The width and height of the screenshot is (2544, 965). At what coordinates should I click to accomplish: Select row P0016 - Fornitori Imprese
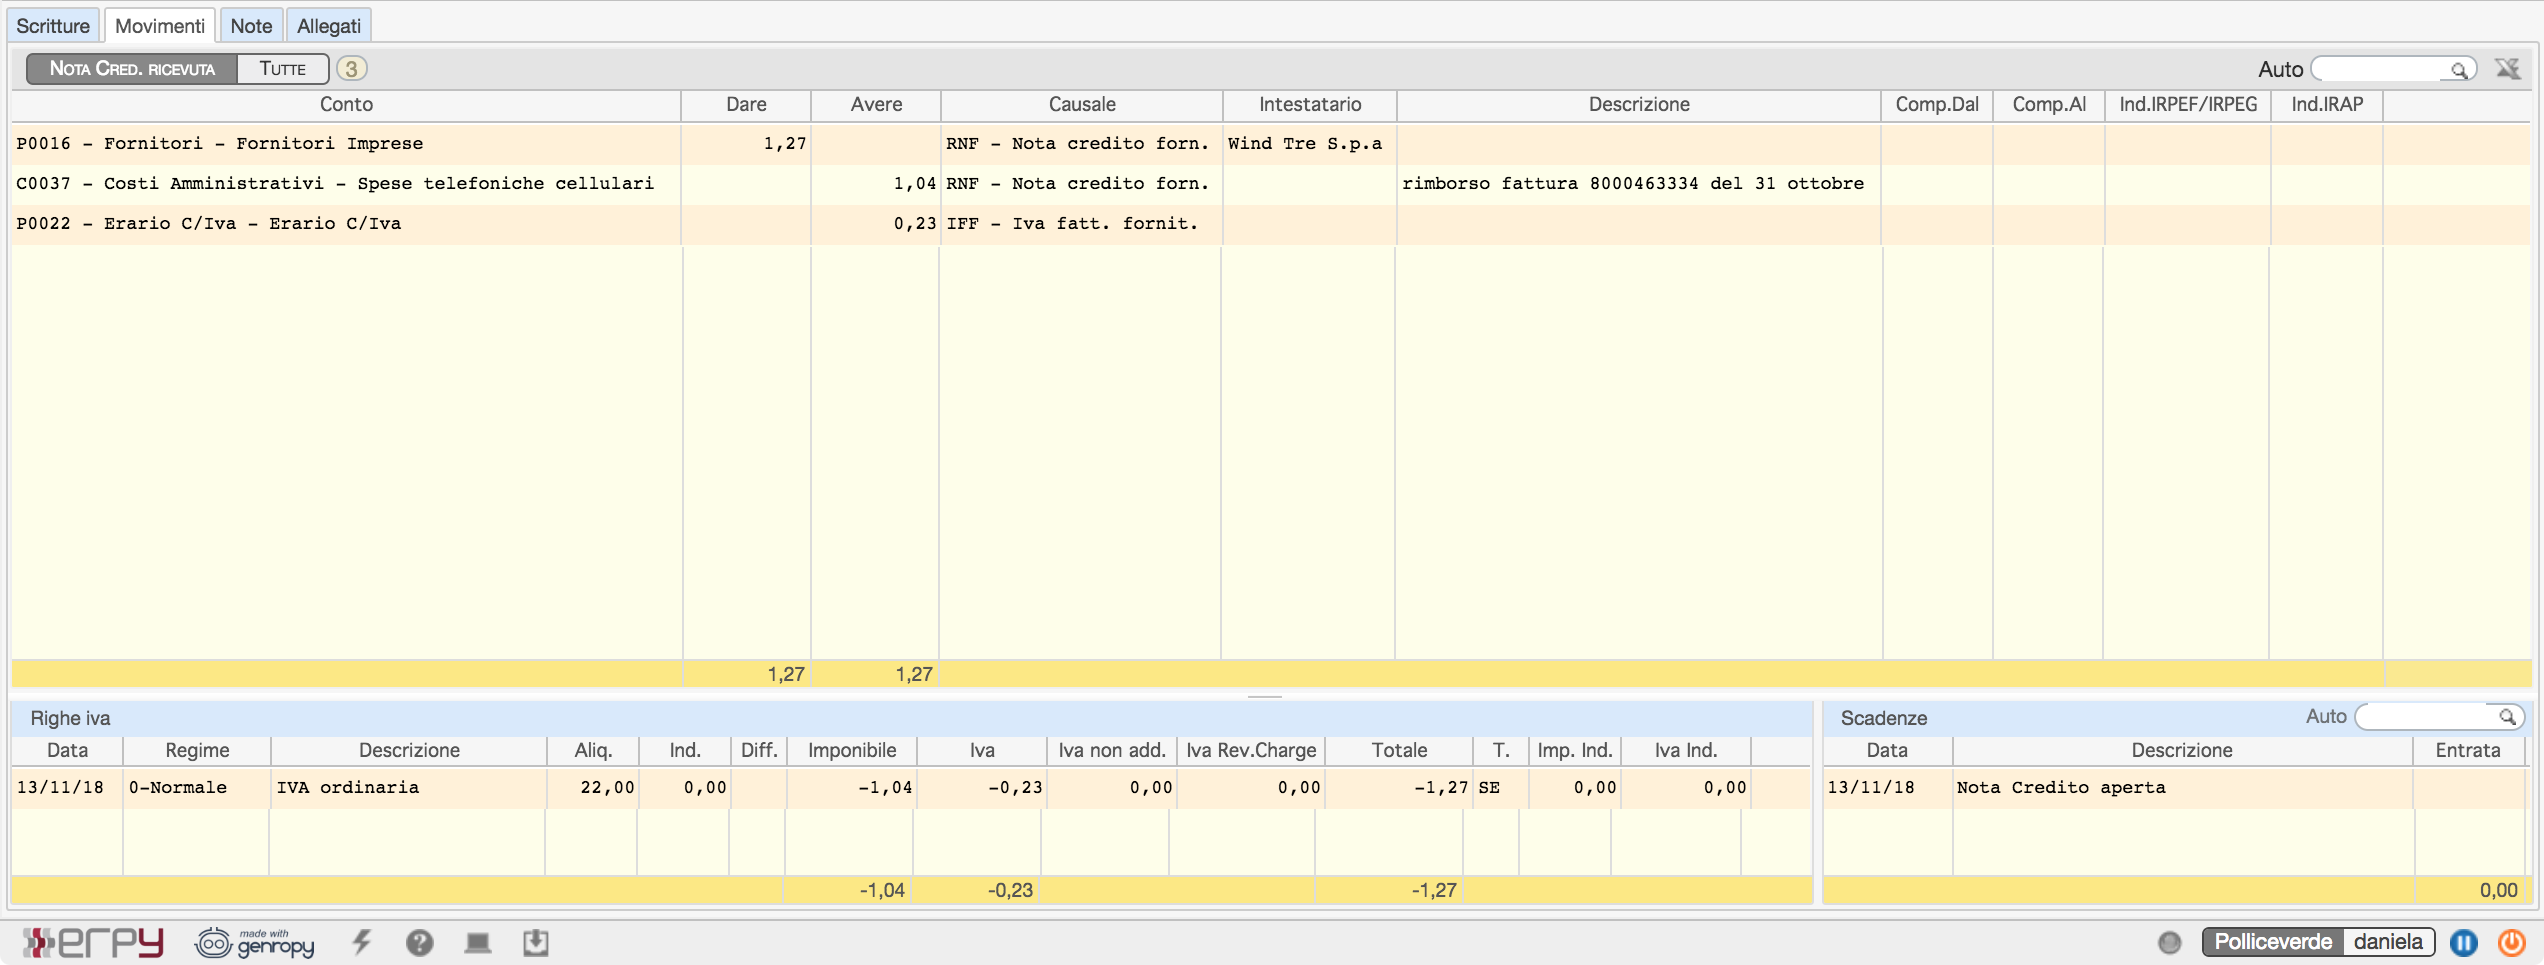[1271, 144]
